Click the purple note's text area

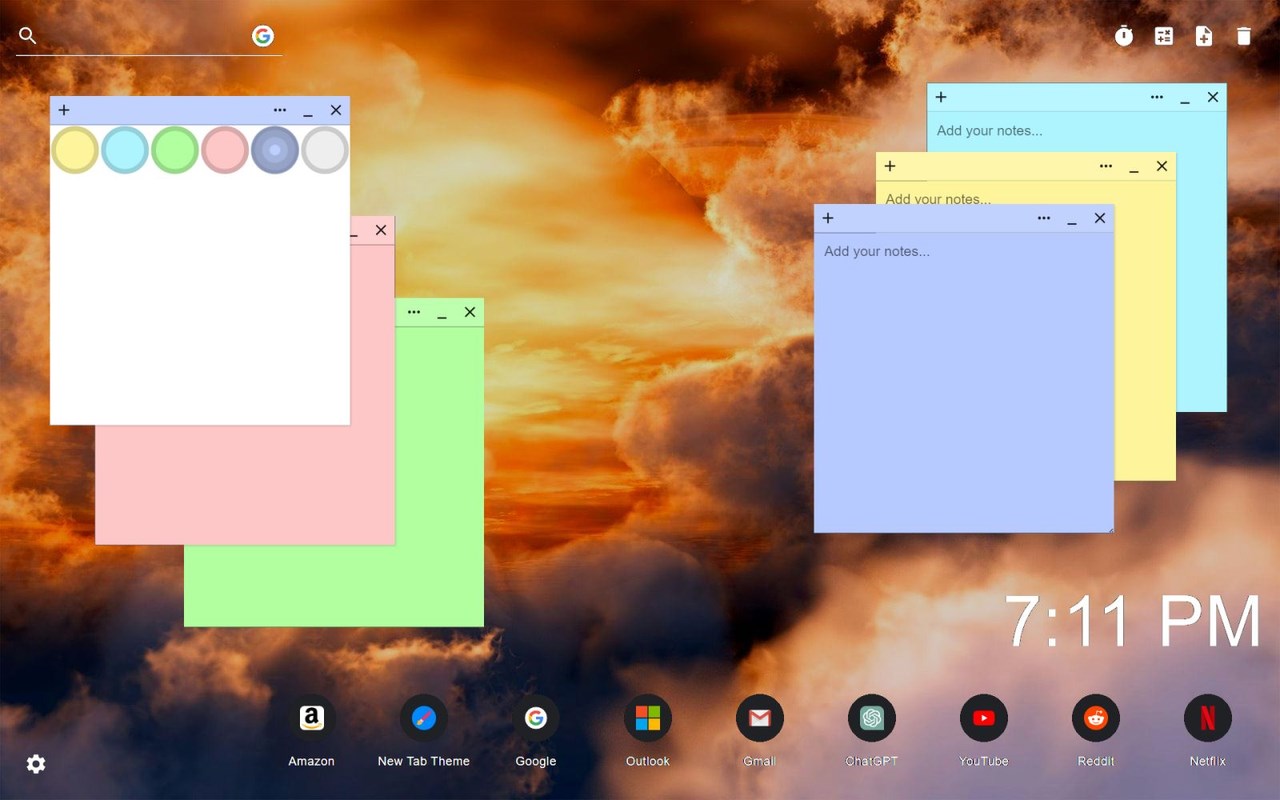tap(964, 382)
